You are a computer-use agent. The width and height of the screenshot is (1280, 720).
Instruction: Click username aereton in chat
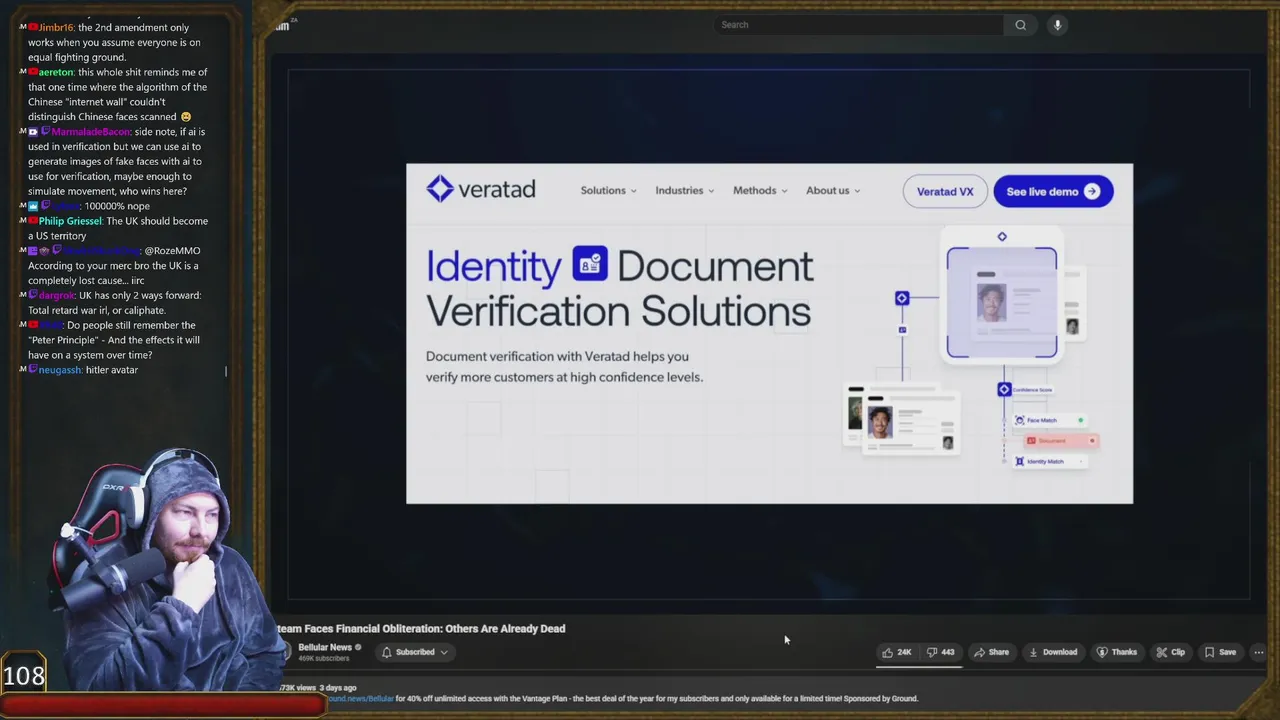(56, 72)
